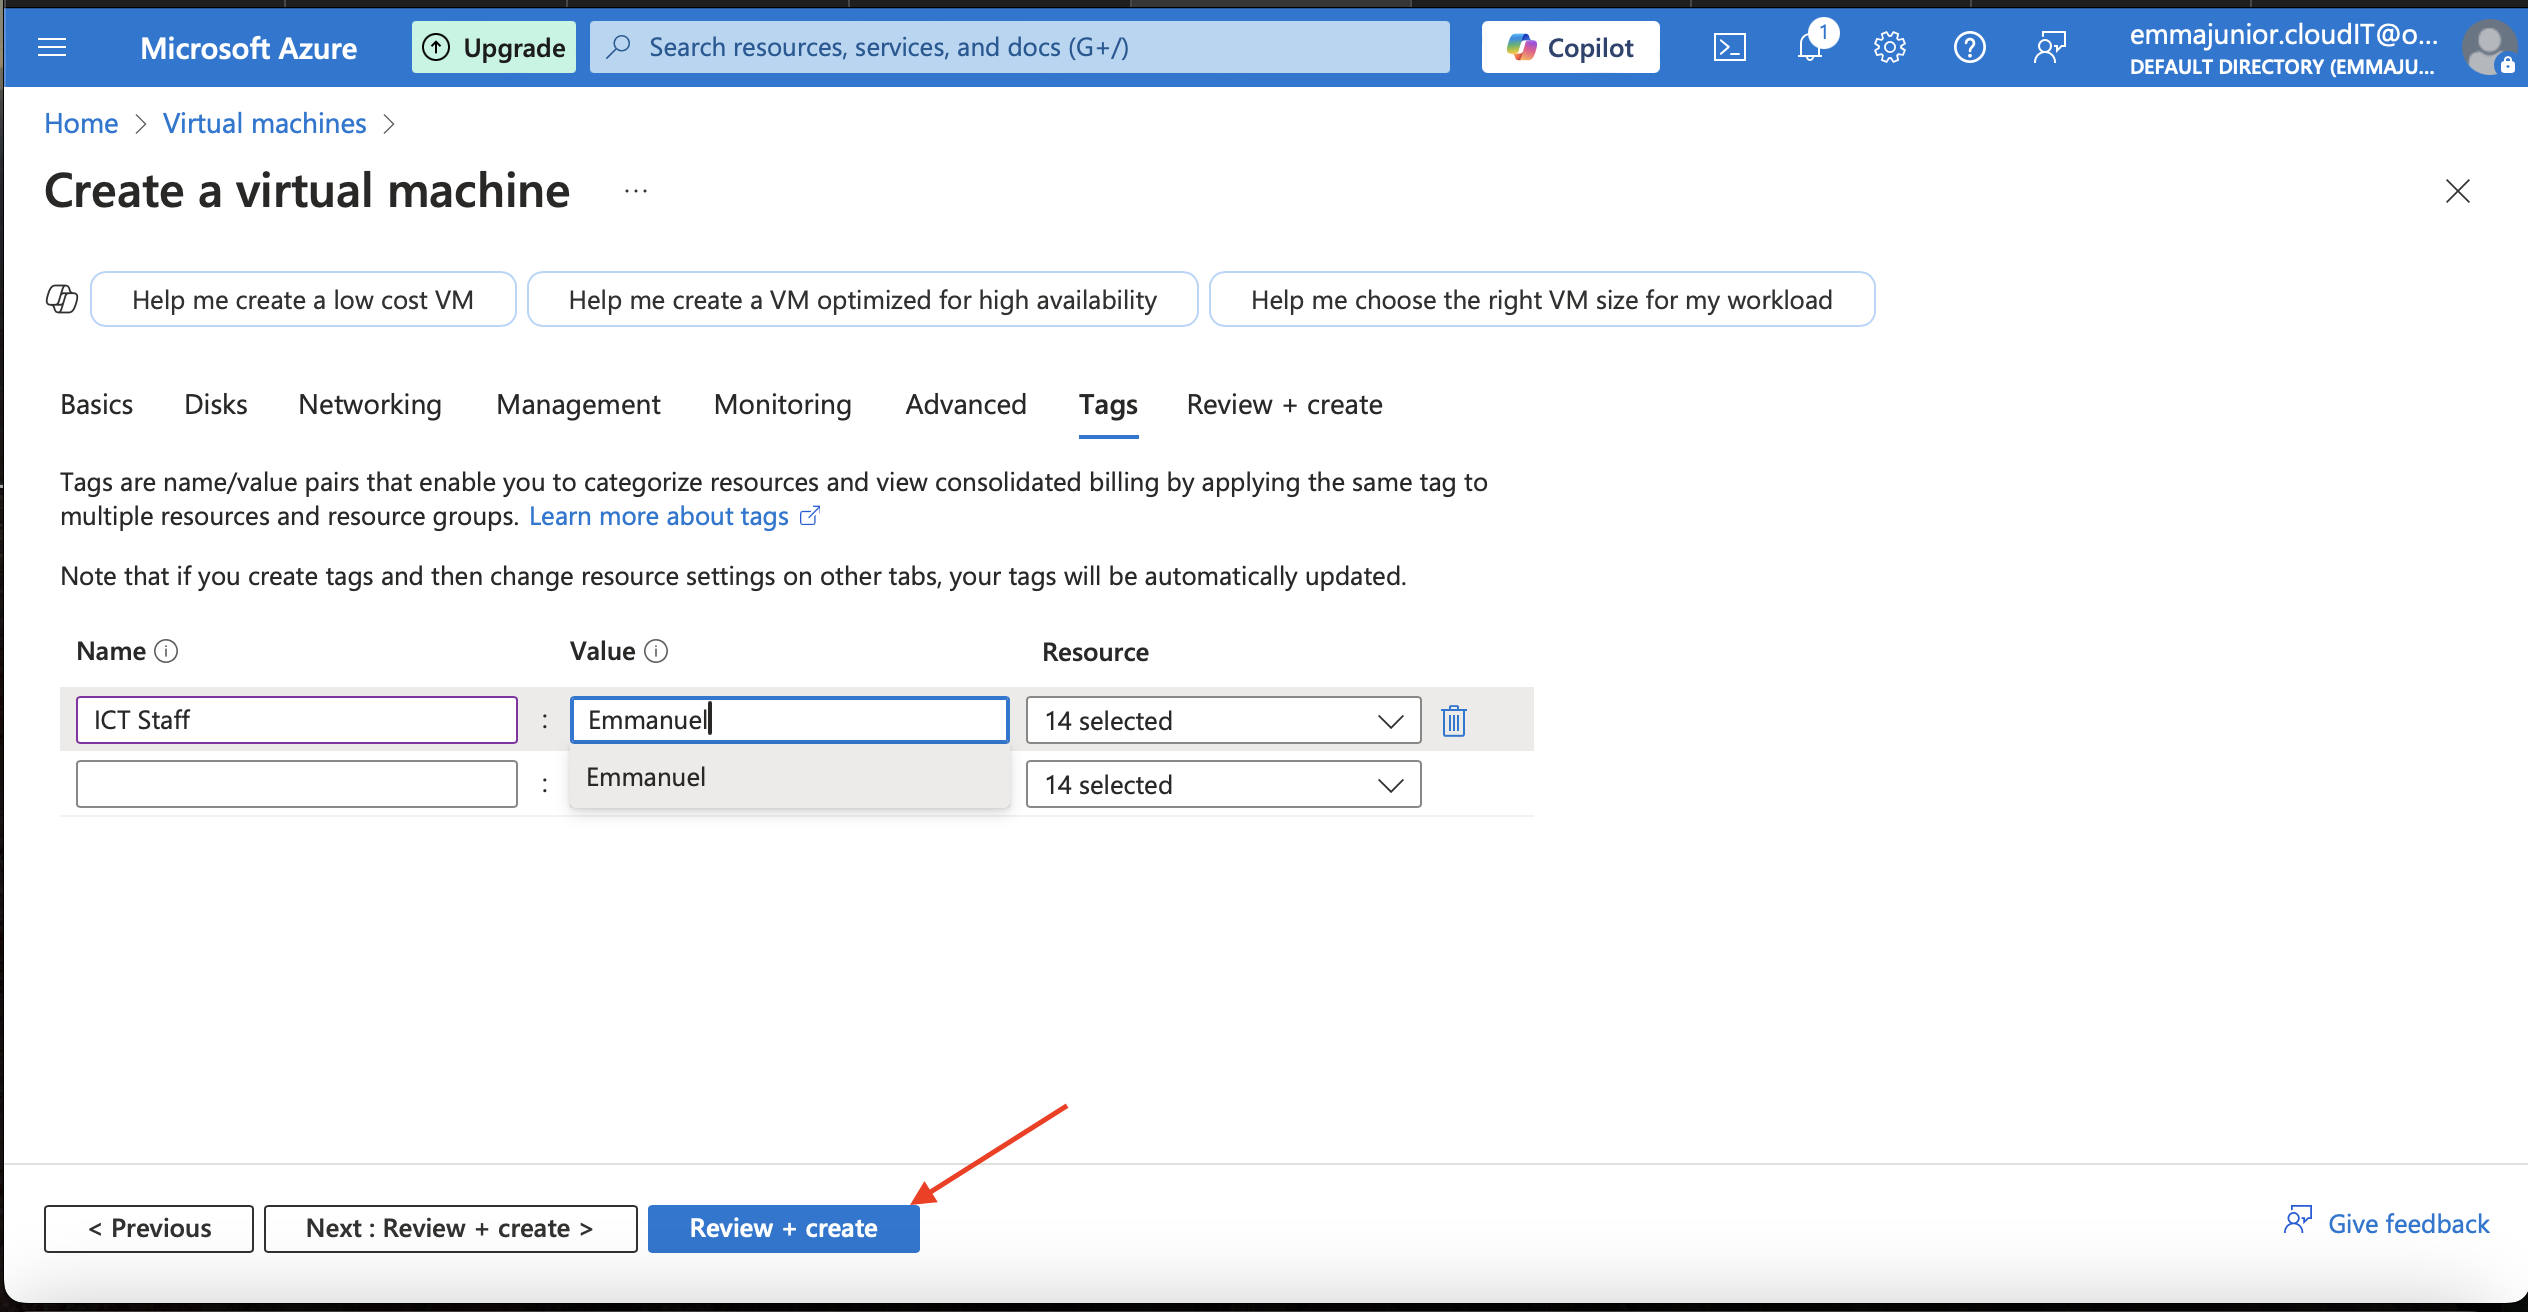This screenshot has width=2528, height=1312.
Task: Click the Emmanuel value input field
Action: [x=789, y=720]
